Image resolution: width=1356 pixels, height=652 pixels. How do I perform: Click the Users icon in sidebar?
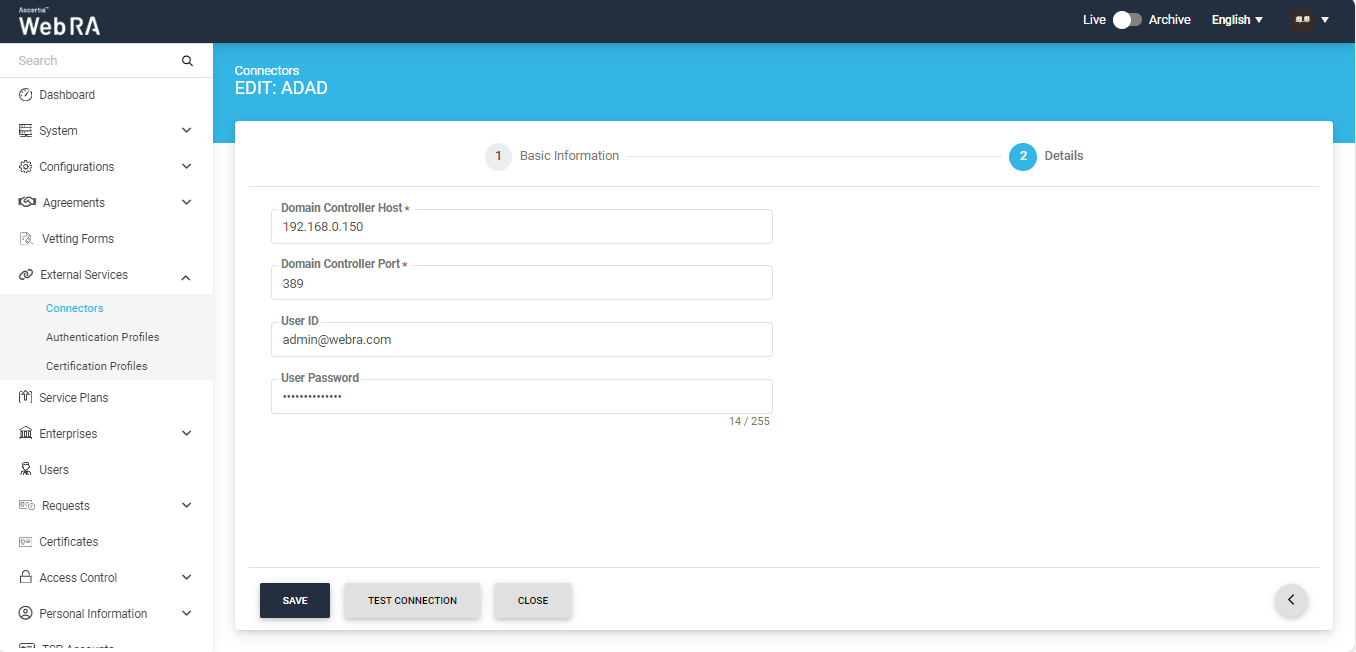point(26,470)
